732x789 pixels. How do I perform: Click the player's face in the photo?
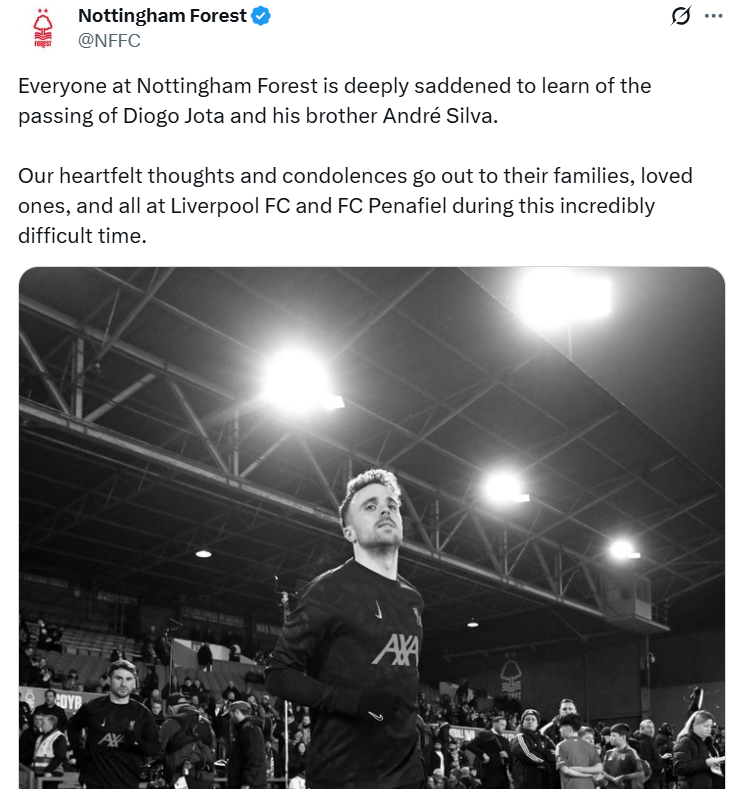(377, 518)
